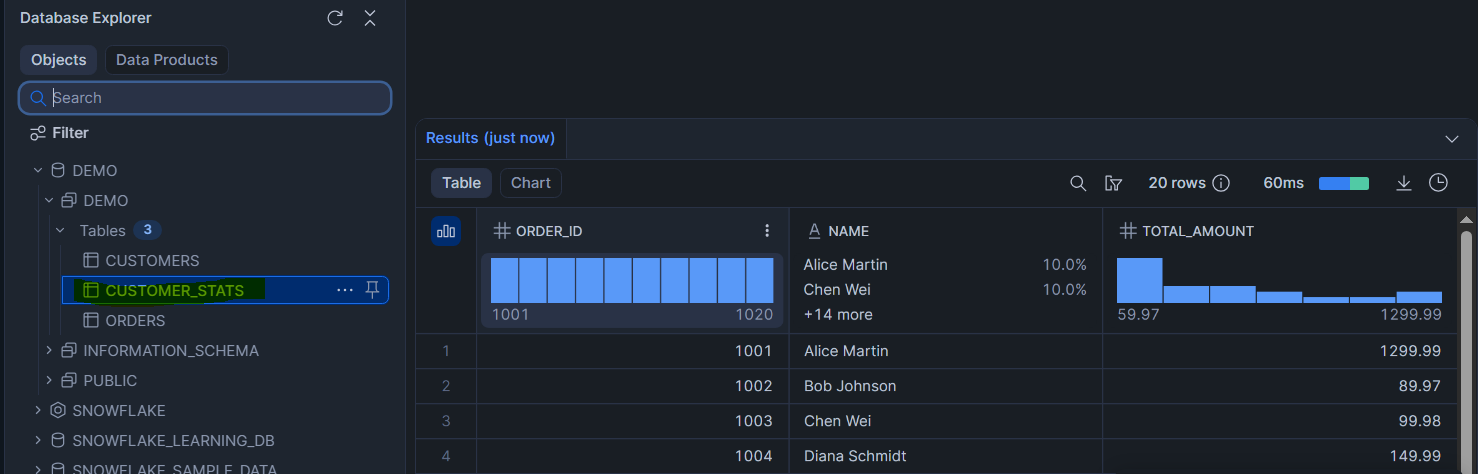
Task: Open query history clock icon
Action: 1438,183
